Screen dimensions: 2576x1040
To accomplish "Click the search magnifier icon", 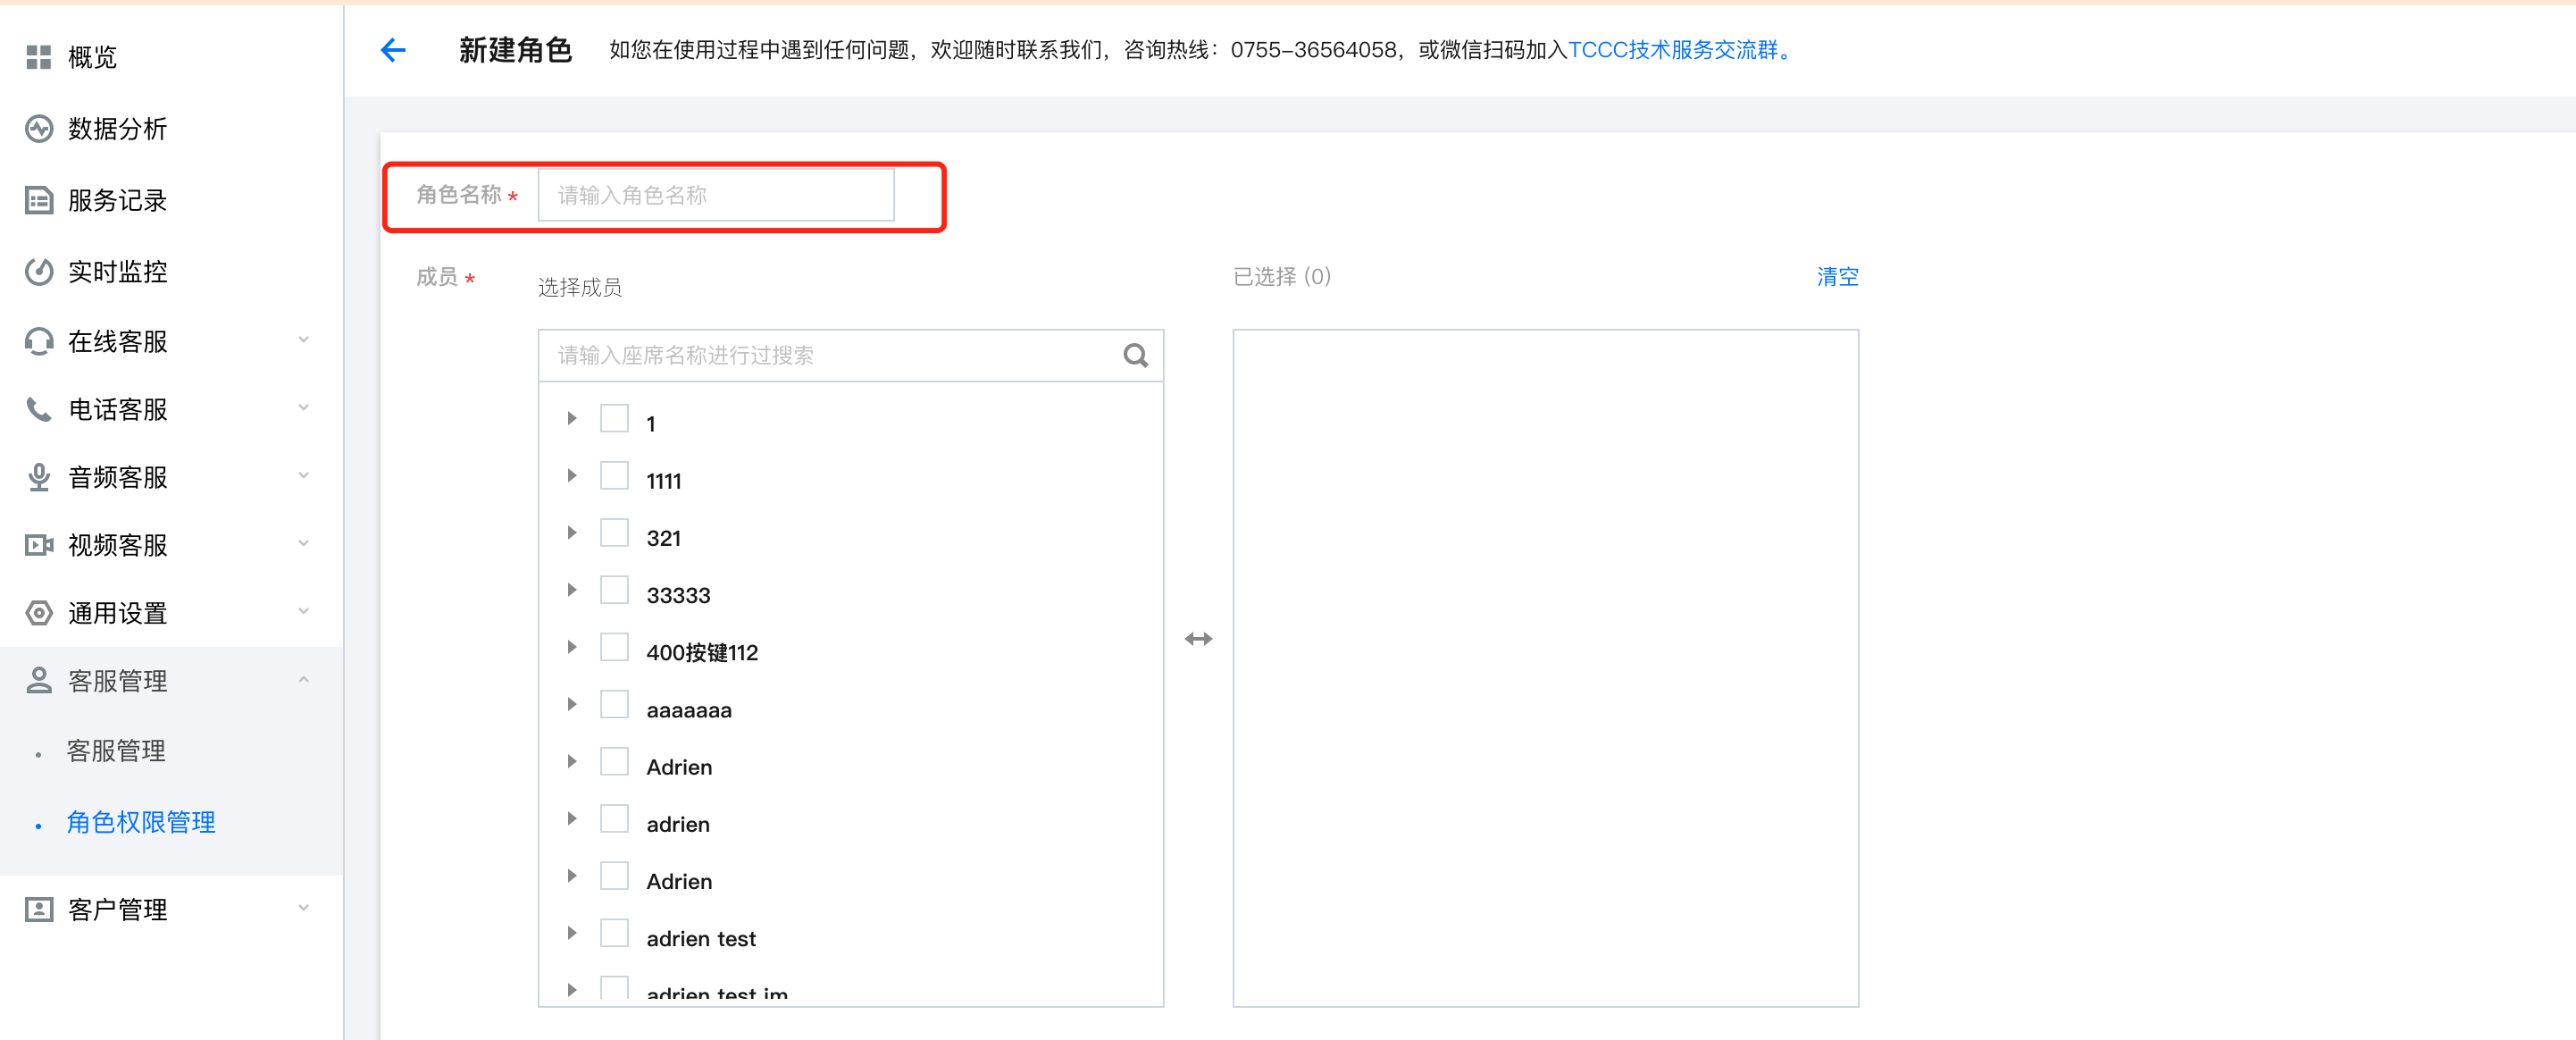I will pyautogui.click(x=1135, y=356).
